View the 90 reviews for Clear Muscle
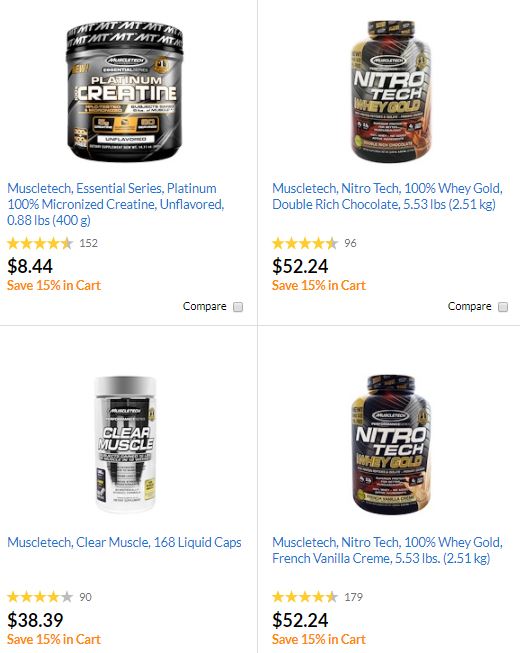 85,597
